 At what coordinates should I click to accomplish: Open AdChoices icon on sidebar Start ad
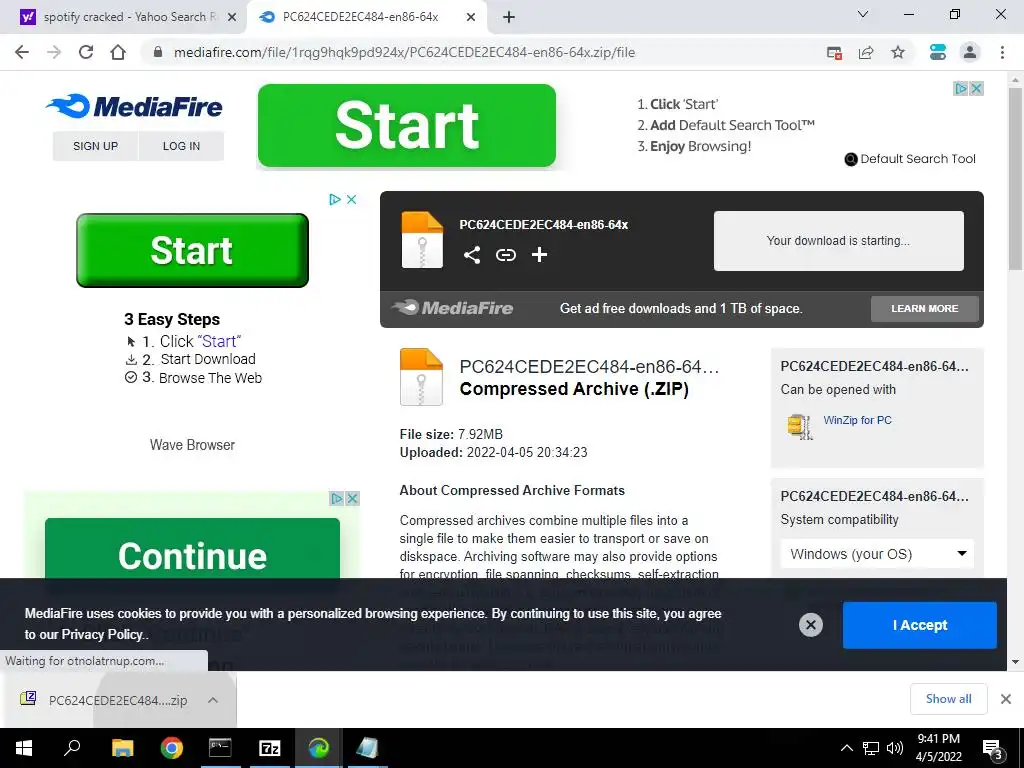335,199
